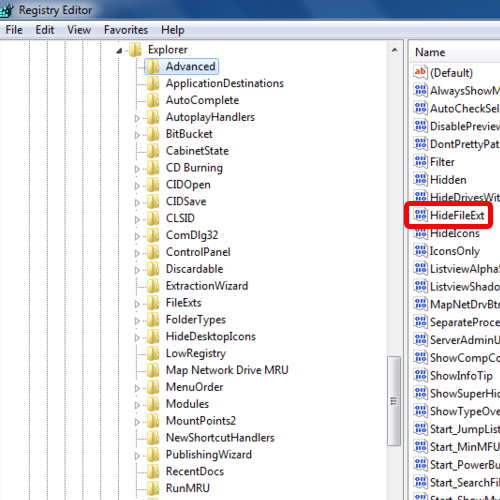
Task: Open the Help menu
Action: (x=172, y=30)
